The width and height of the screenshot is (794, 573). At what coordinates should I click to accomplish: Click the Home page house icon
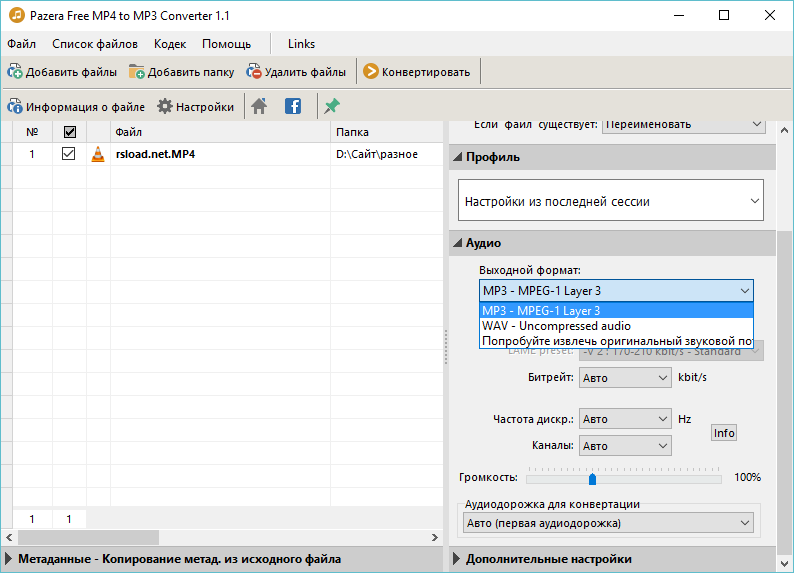[259, 106]
